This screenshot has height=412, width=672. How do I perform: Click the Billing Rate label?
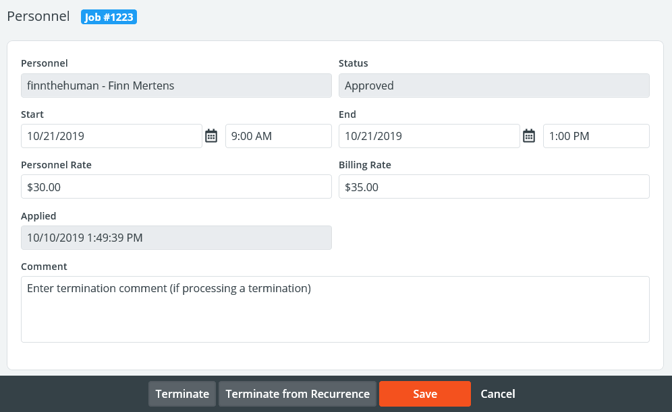[x=365, y=165]
